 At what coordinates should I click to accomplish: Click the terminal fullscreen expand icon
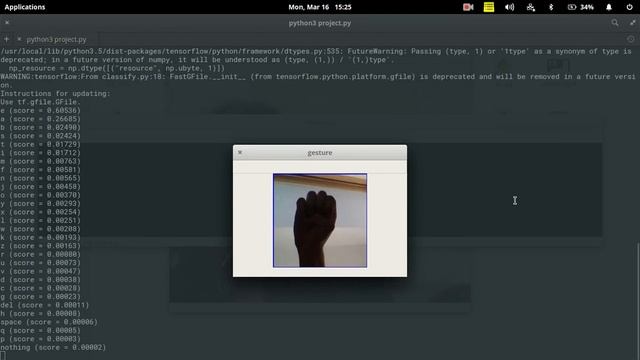coord(632,23)
